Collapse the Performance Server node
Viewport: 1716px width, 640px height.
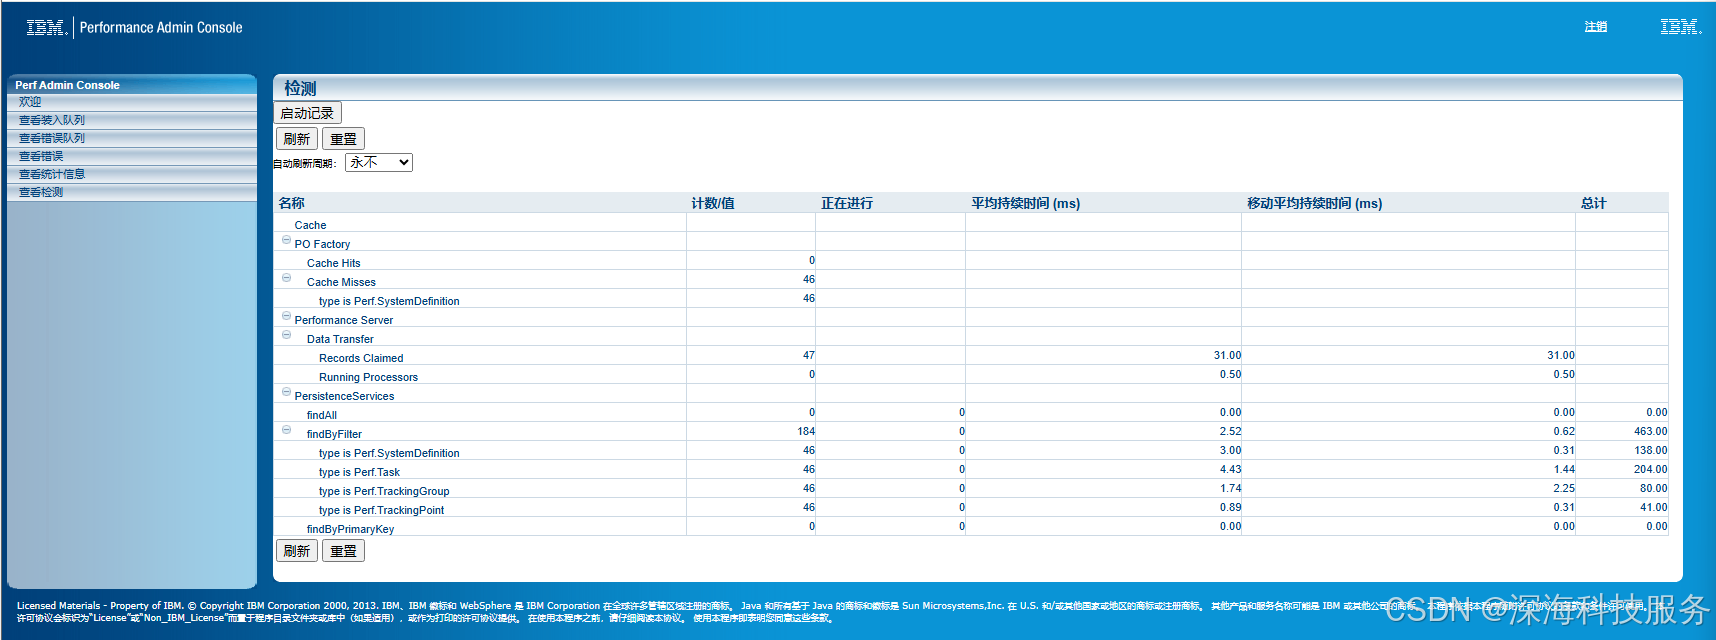coord(286,316)
